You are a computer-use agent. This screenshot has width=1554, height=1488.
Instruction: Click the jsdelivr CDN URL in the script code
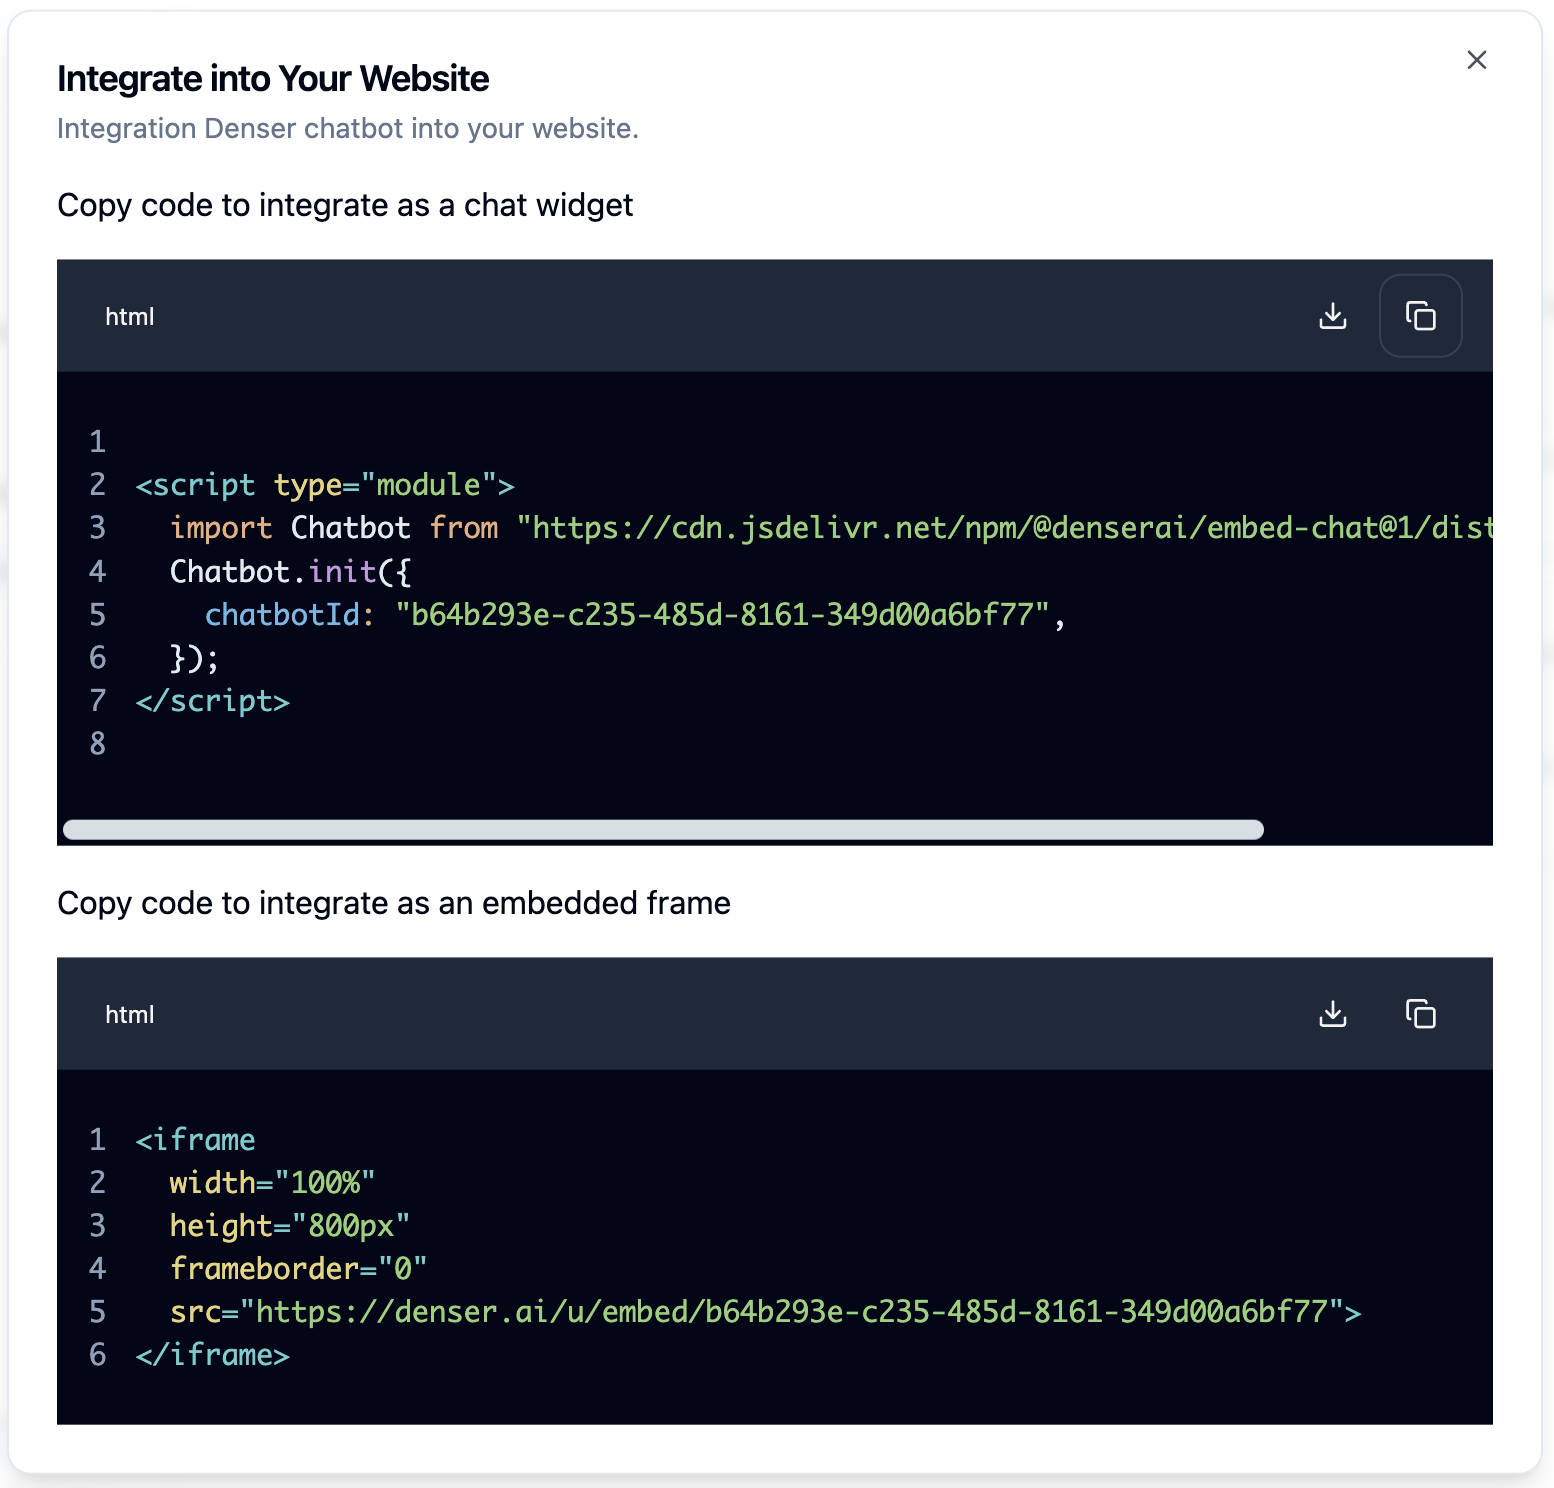1000,527
